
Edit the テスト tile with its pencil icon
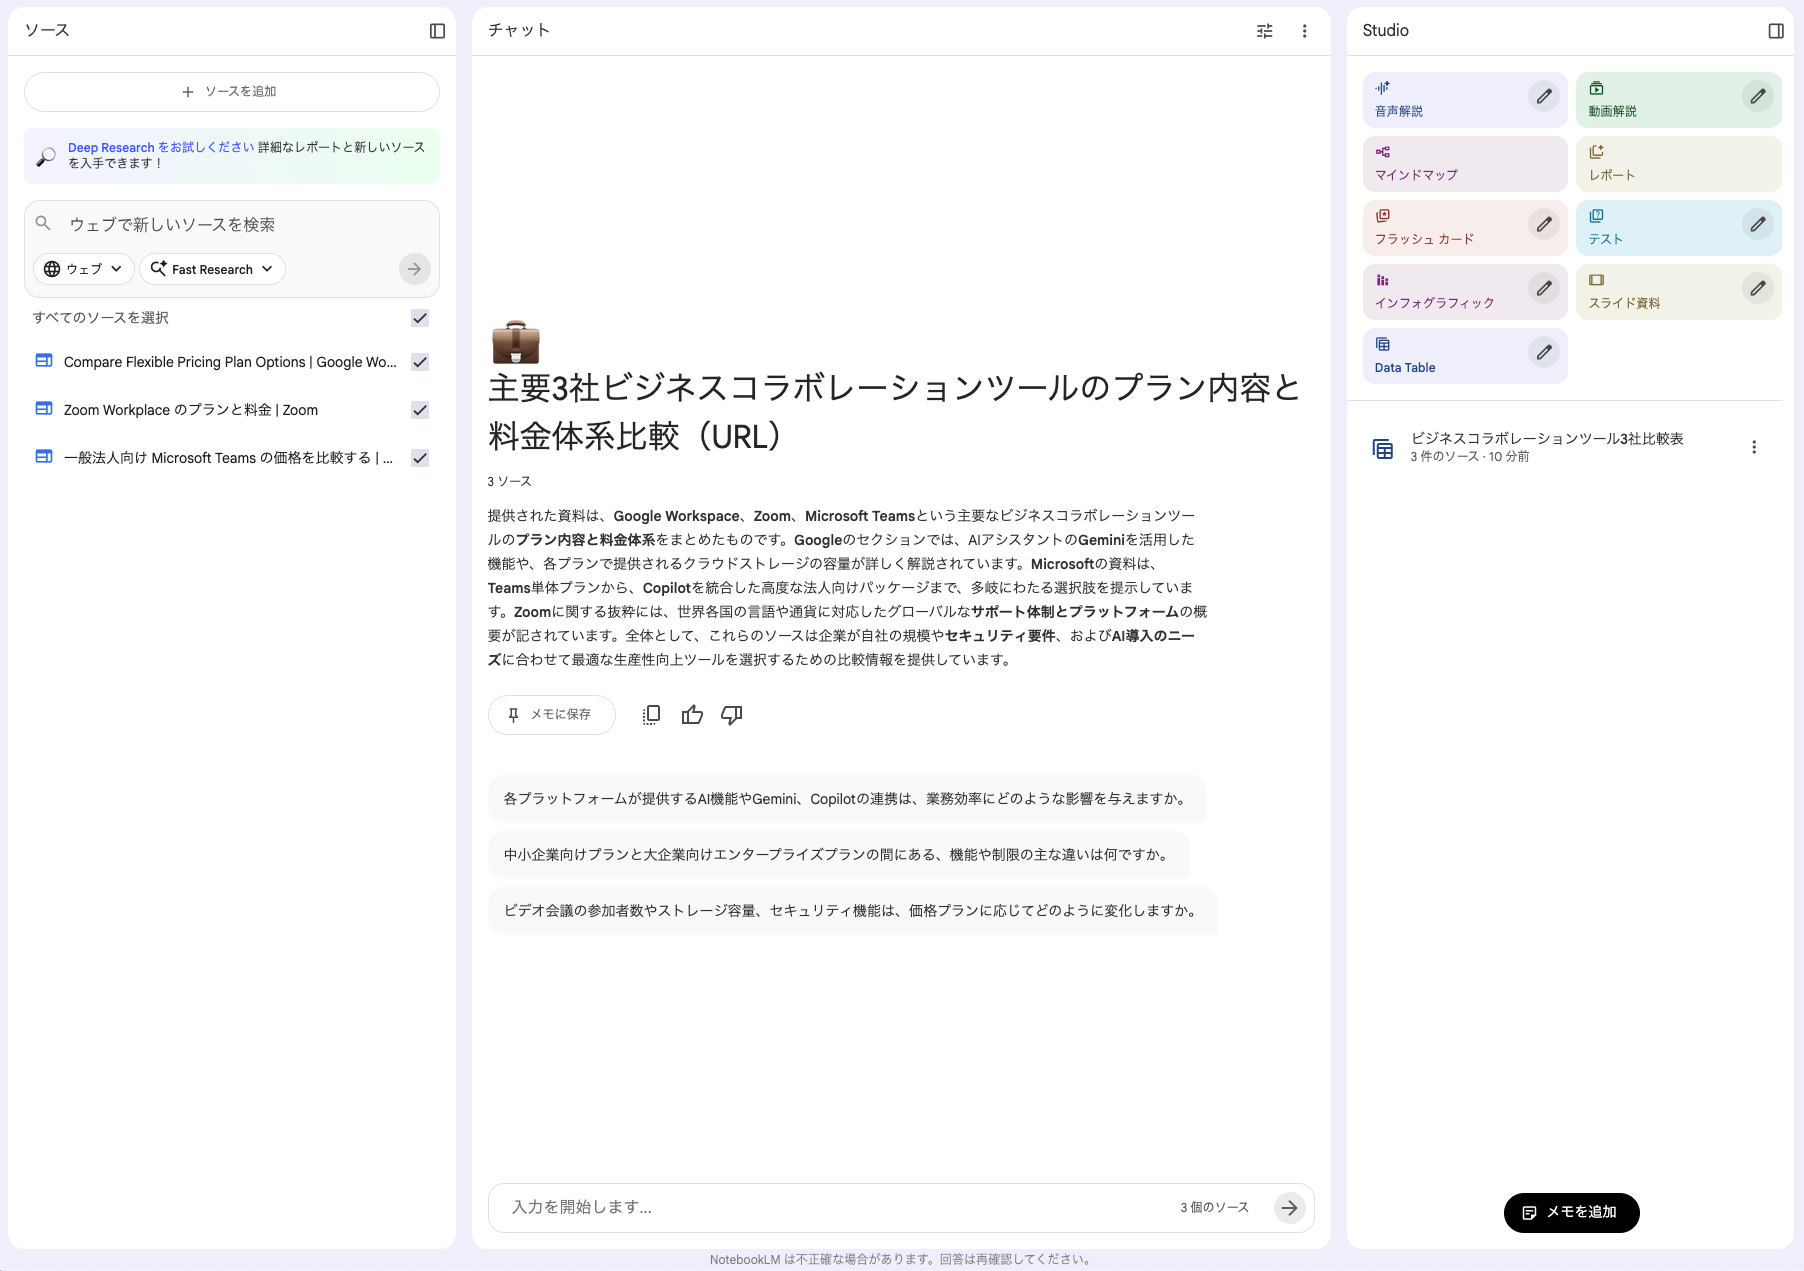pyautogui.click(x=1757, y=224)
